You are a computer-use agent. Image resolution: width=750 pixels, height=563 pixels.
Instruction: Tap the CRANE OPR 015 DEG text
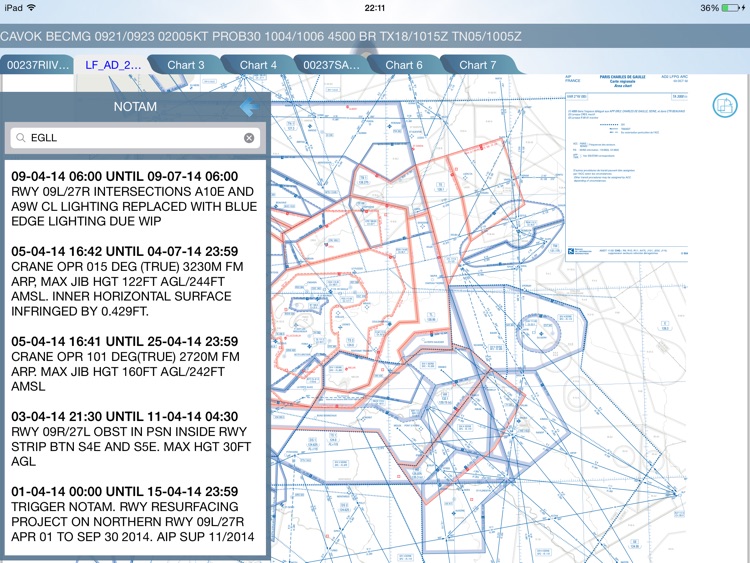(128, 289)
